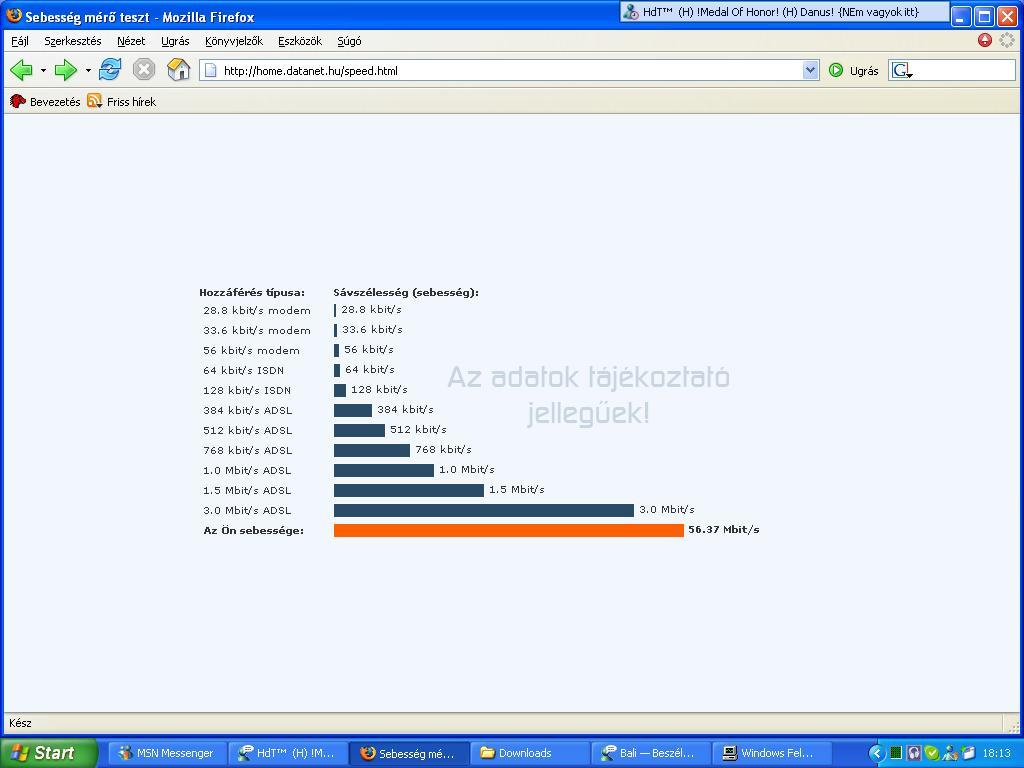Click the green Forward arrow button
This screenshot has width=1024, height=768.
[x=66, y=70]
